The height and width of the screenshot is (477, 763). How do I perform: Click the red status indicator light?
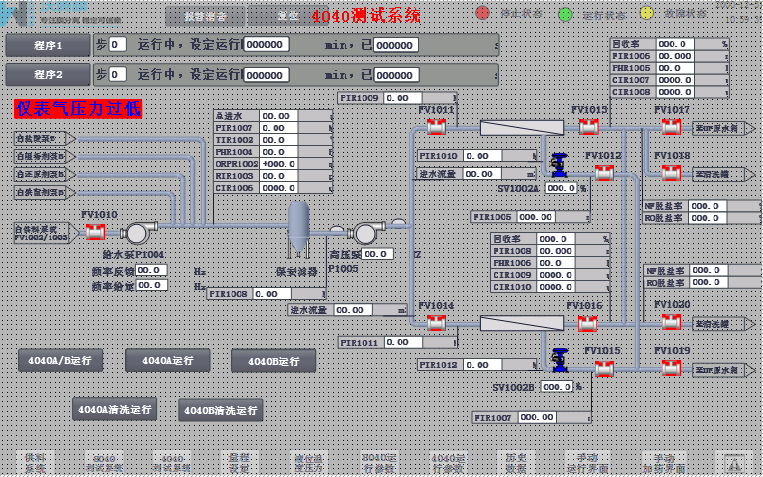click(x=482, y=14)
